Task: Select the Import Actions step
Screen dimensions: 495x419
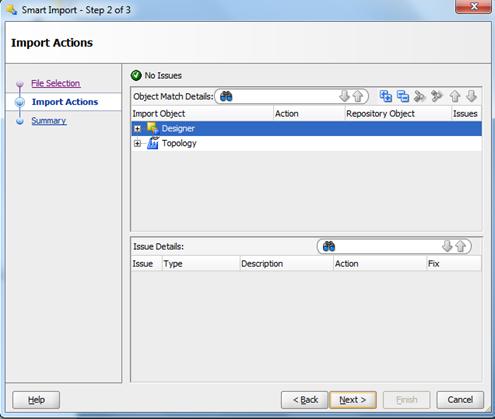Action: 65,102
